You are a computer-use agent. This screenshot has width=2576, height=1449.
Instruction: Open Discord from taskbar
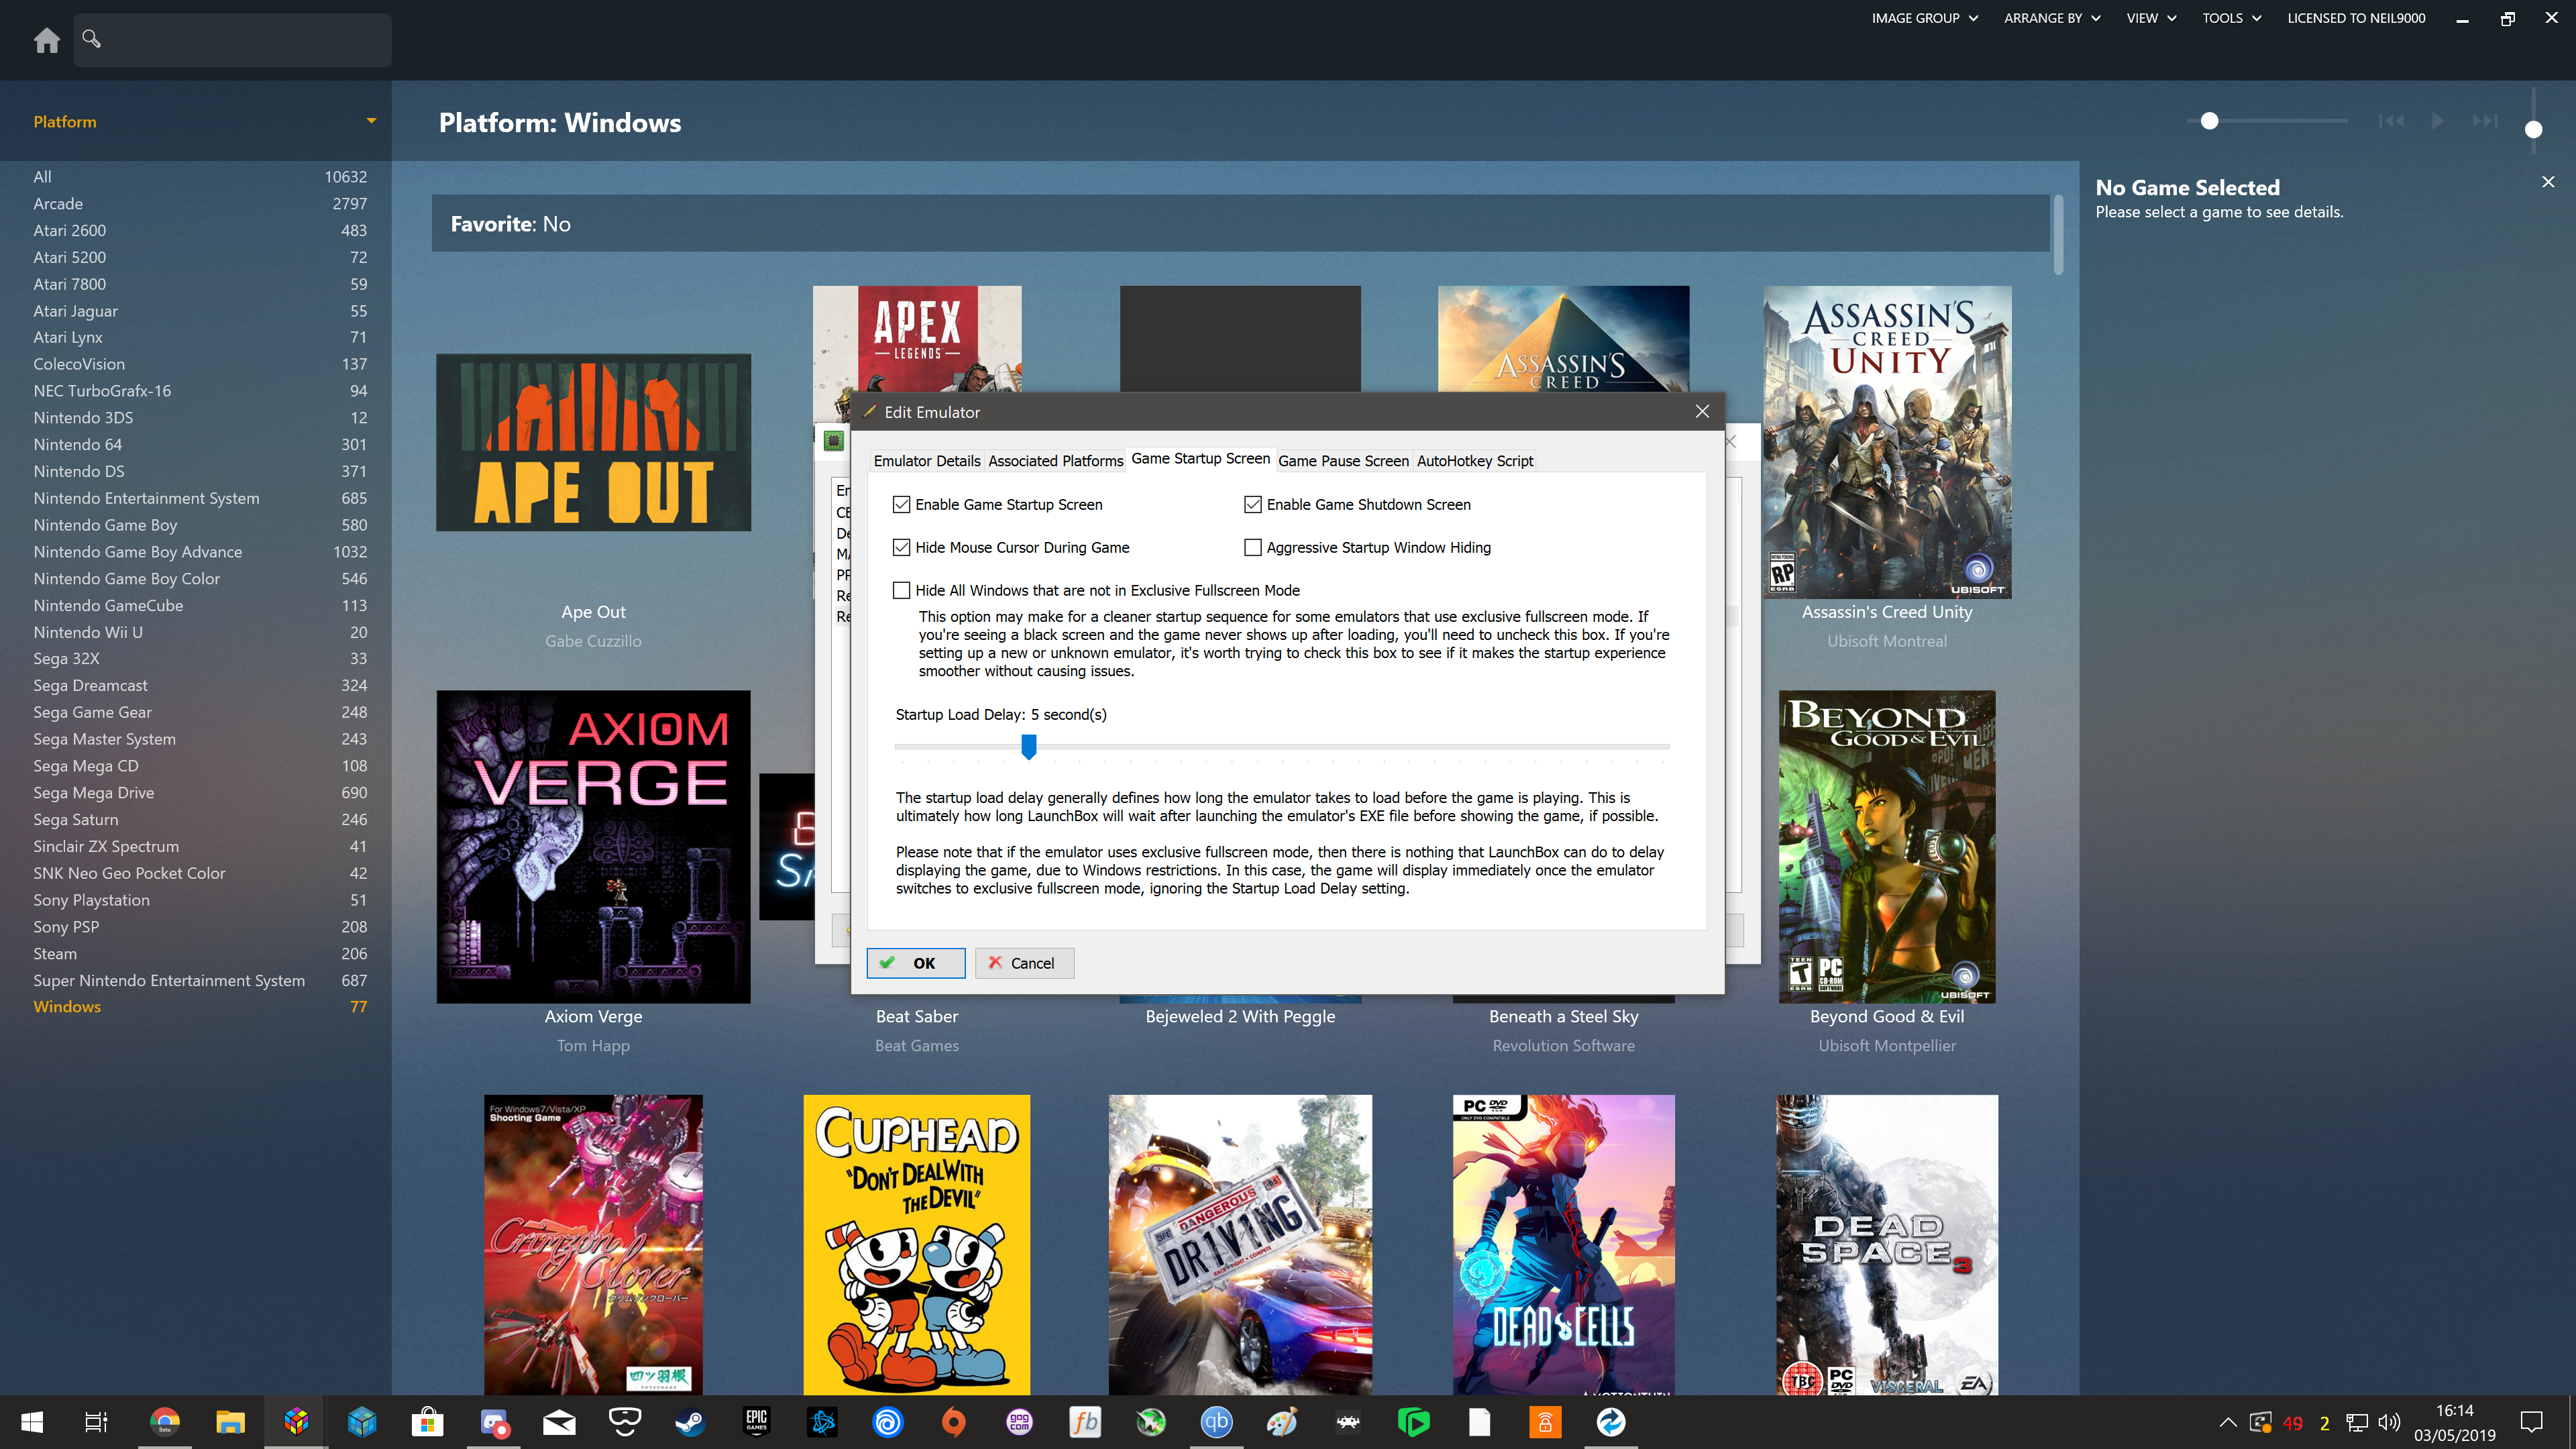[x=494, y=1422]
